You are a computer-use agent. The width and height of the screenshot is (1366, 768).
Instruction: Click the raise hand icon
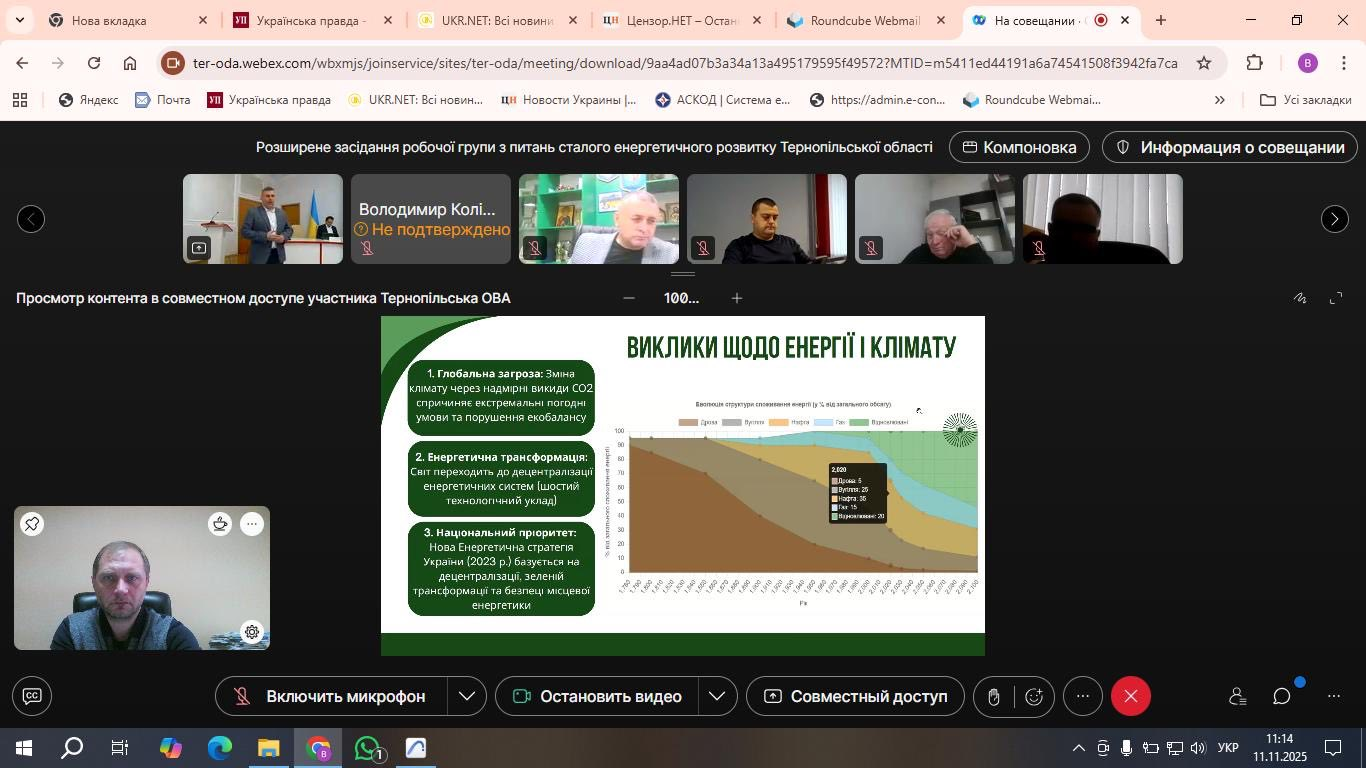coord(993,697)
